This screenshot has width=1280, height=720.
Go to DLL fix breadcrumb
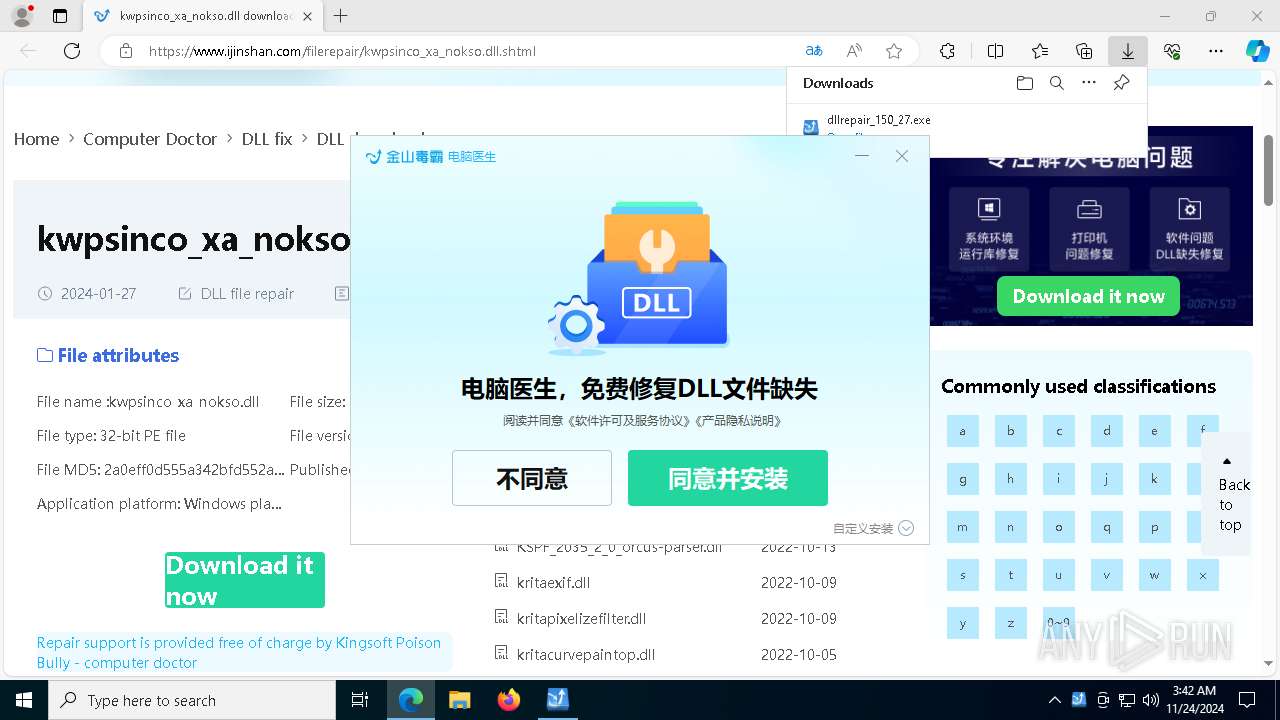click(267, 139)
